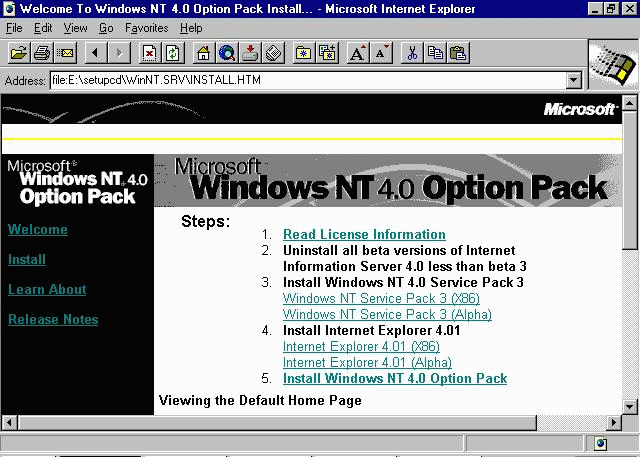The height and width of the screenshot is (457, 640).
Task: Click the Open folder toolbar icon
Action: pyautogui.click(x=19, y=53)
